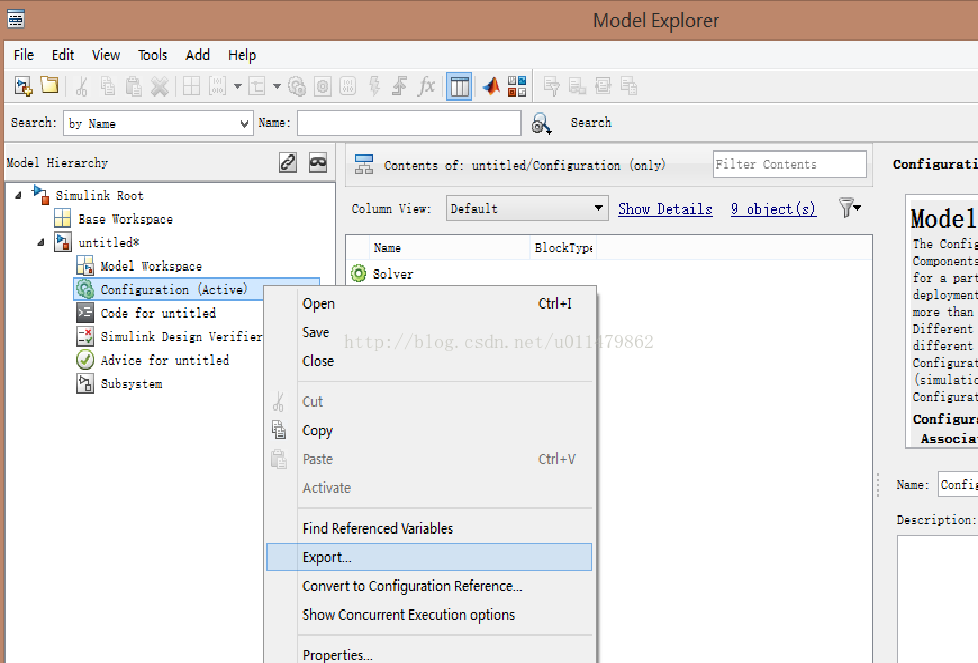978x663 pixels.
Task: Click the Name search input field
Action: [x=409, y=123]
